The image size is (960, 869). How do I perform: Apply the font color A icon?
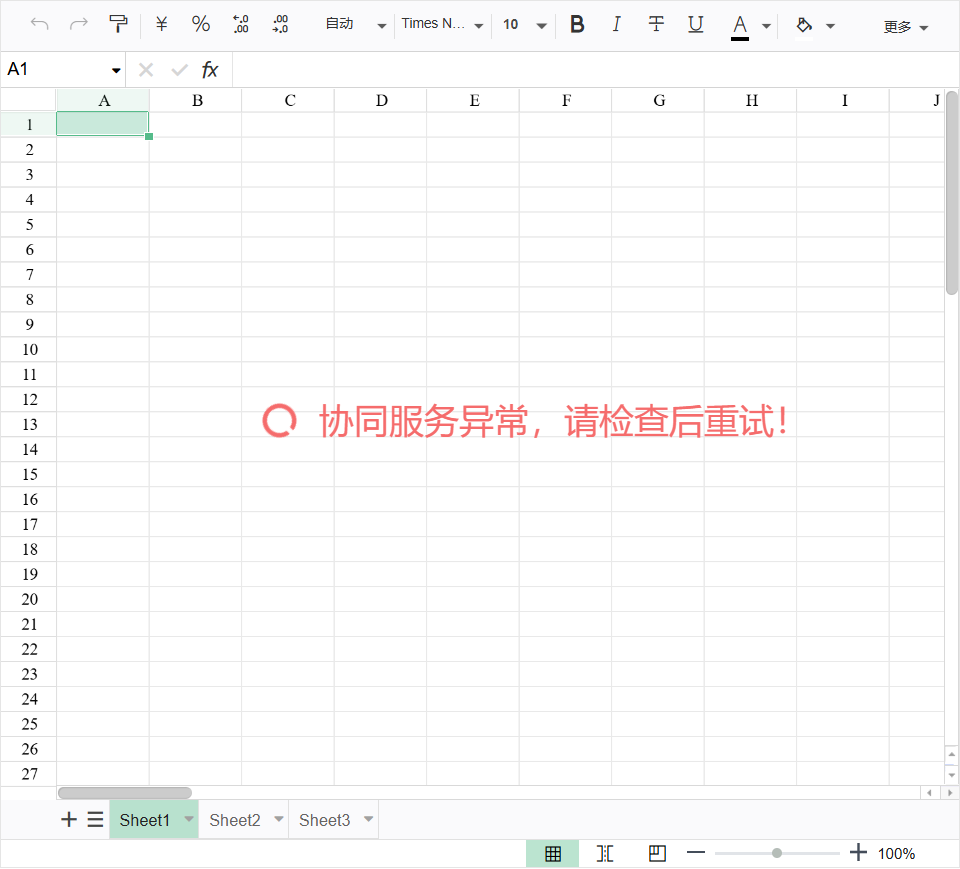(x=740, y=27)
